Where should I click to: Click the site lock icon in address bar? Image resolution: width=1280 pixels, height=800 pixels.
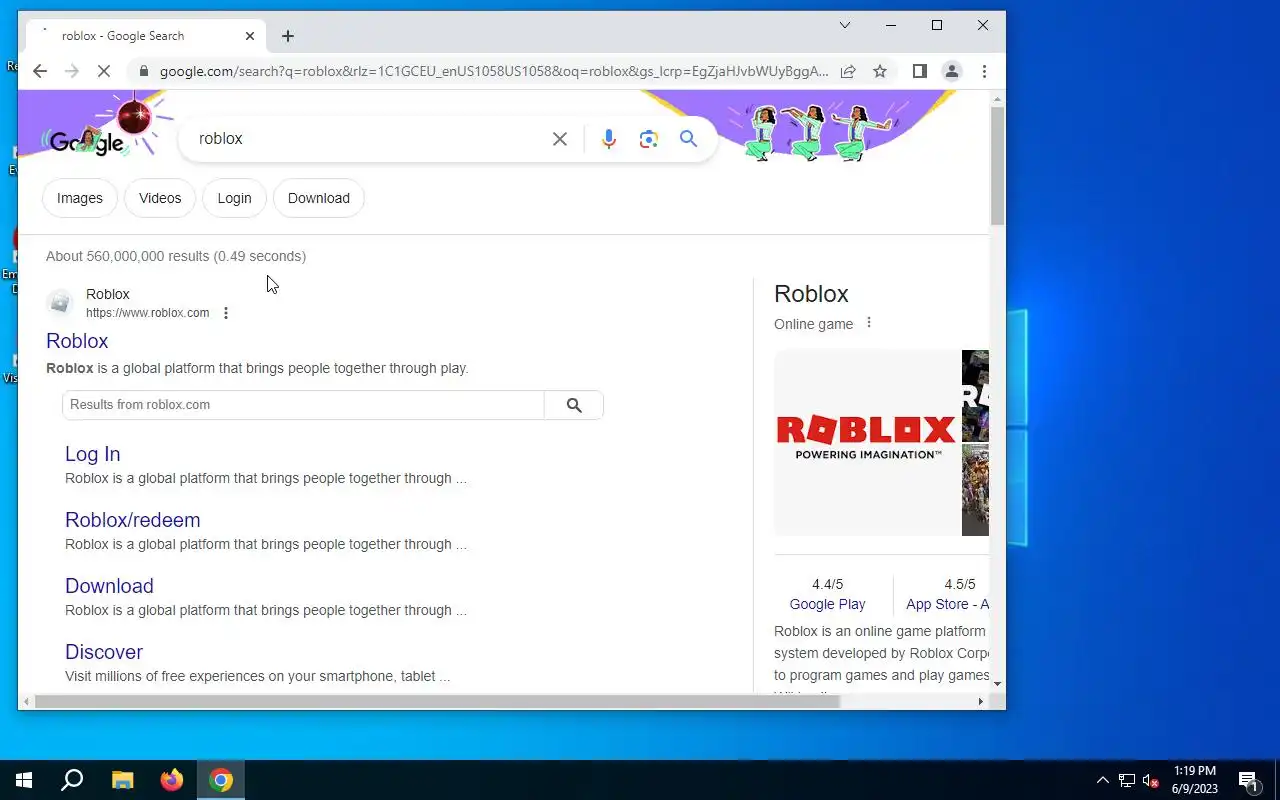[x=143, y=71]
